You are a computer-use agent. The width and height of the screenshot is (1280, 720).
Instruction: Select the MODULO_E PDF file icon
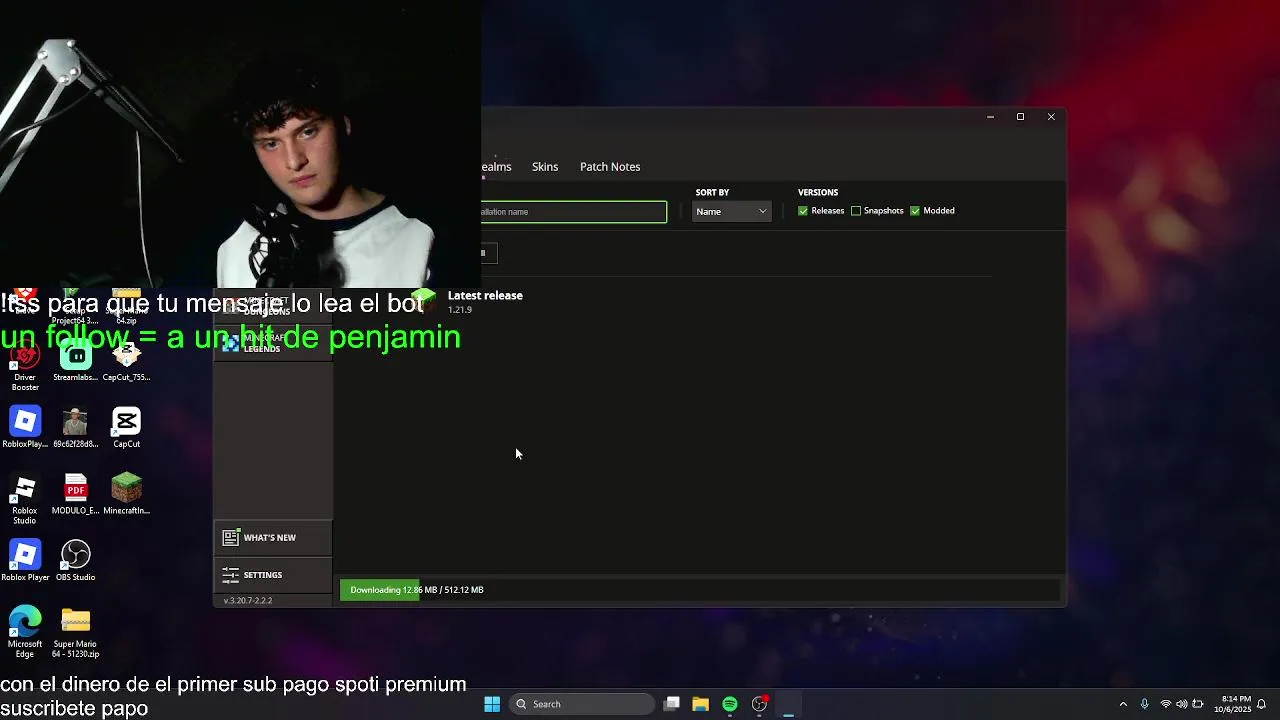pos(75,495)
